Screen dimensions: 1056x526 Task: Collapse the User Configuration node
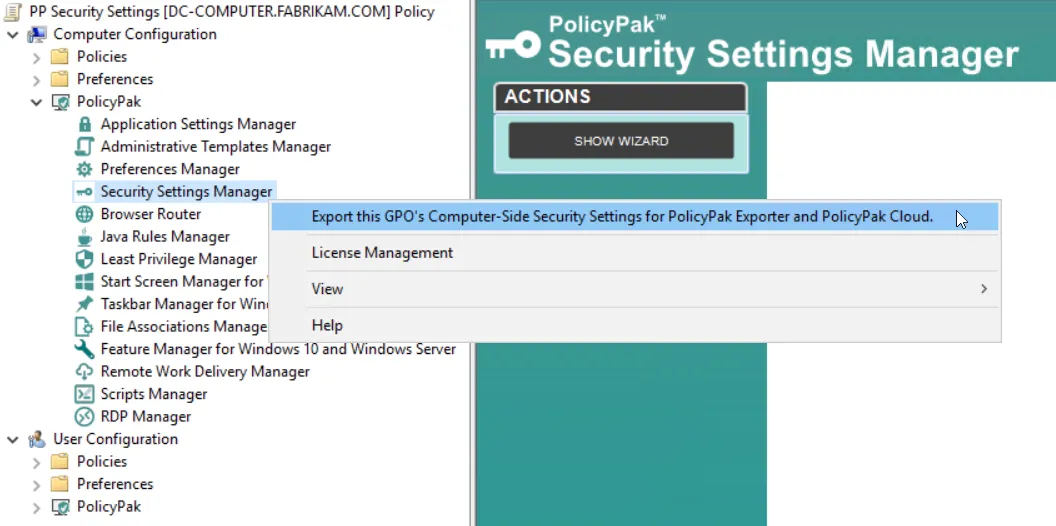tap(13, 439)
